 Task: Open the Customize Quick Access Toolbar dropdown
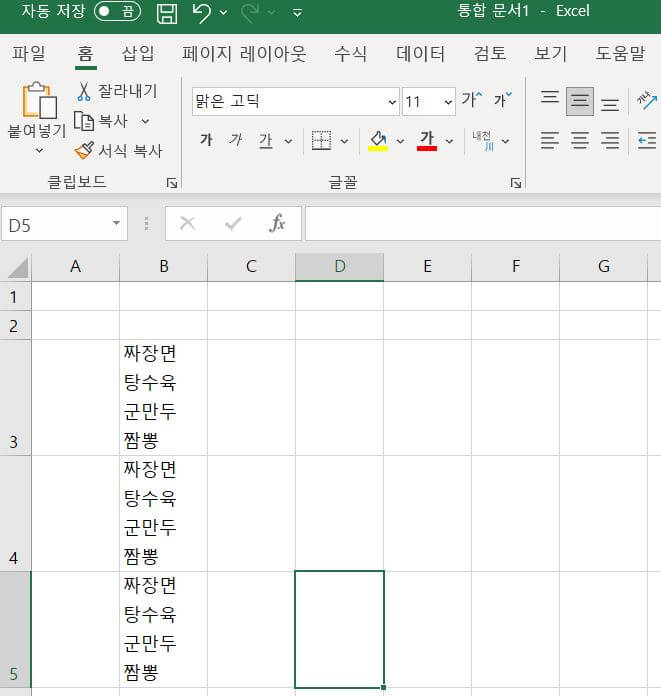pyautogui.click(x=297, y=13)
